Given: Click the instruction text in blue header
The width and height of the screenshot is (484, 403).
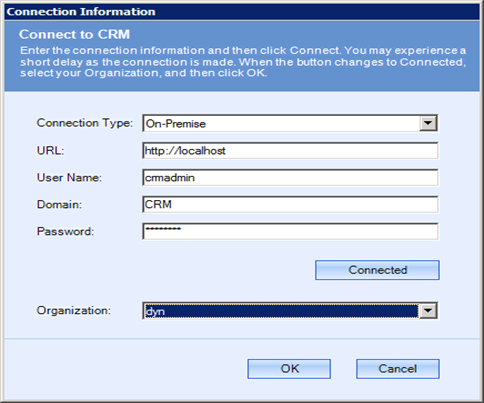Looking at the screenshot, I should 243,62.
